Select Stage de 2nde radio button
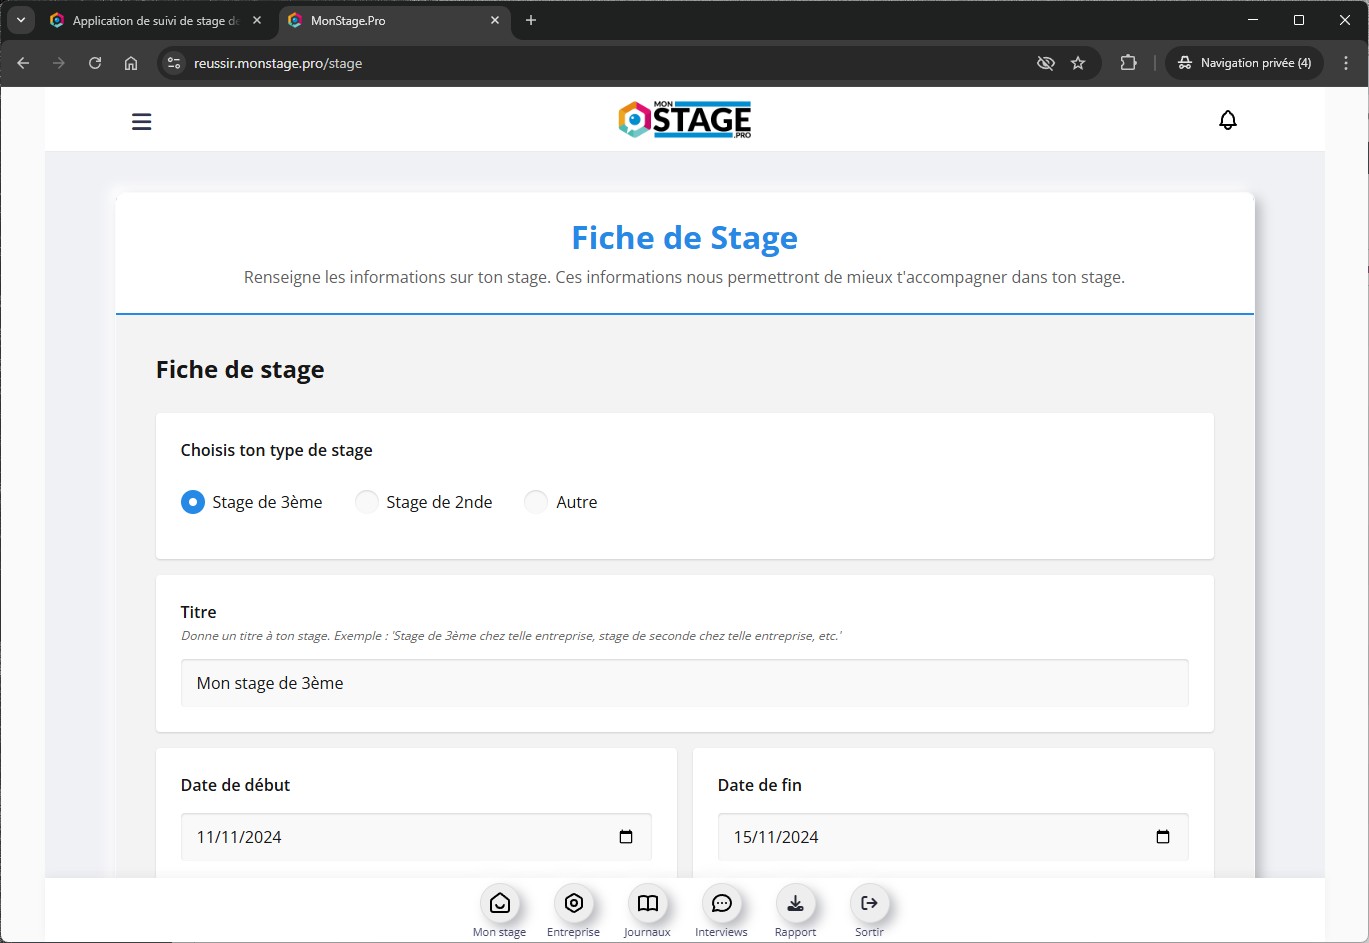Viewport: 1369px width, 943px height. coord(367,502)
